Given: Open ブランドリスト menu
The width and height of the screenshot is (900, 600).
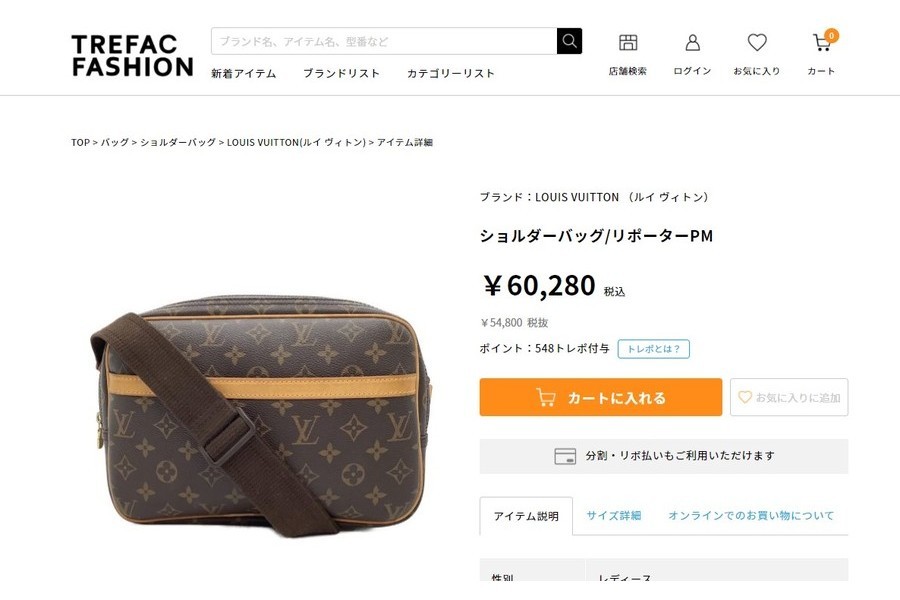Looking at the screenshot, I should (x=341, y=73).
